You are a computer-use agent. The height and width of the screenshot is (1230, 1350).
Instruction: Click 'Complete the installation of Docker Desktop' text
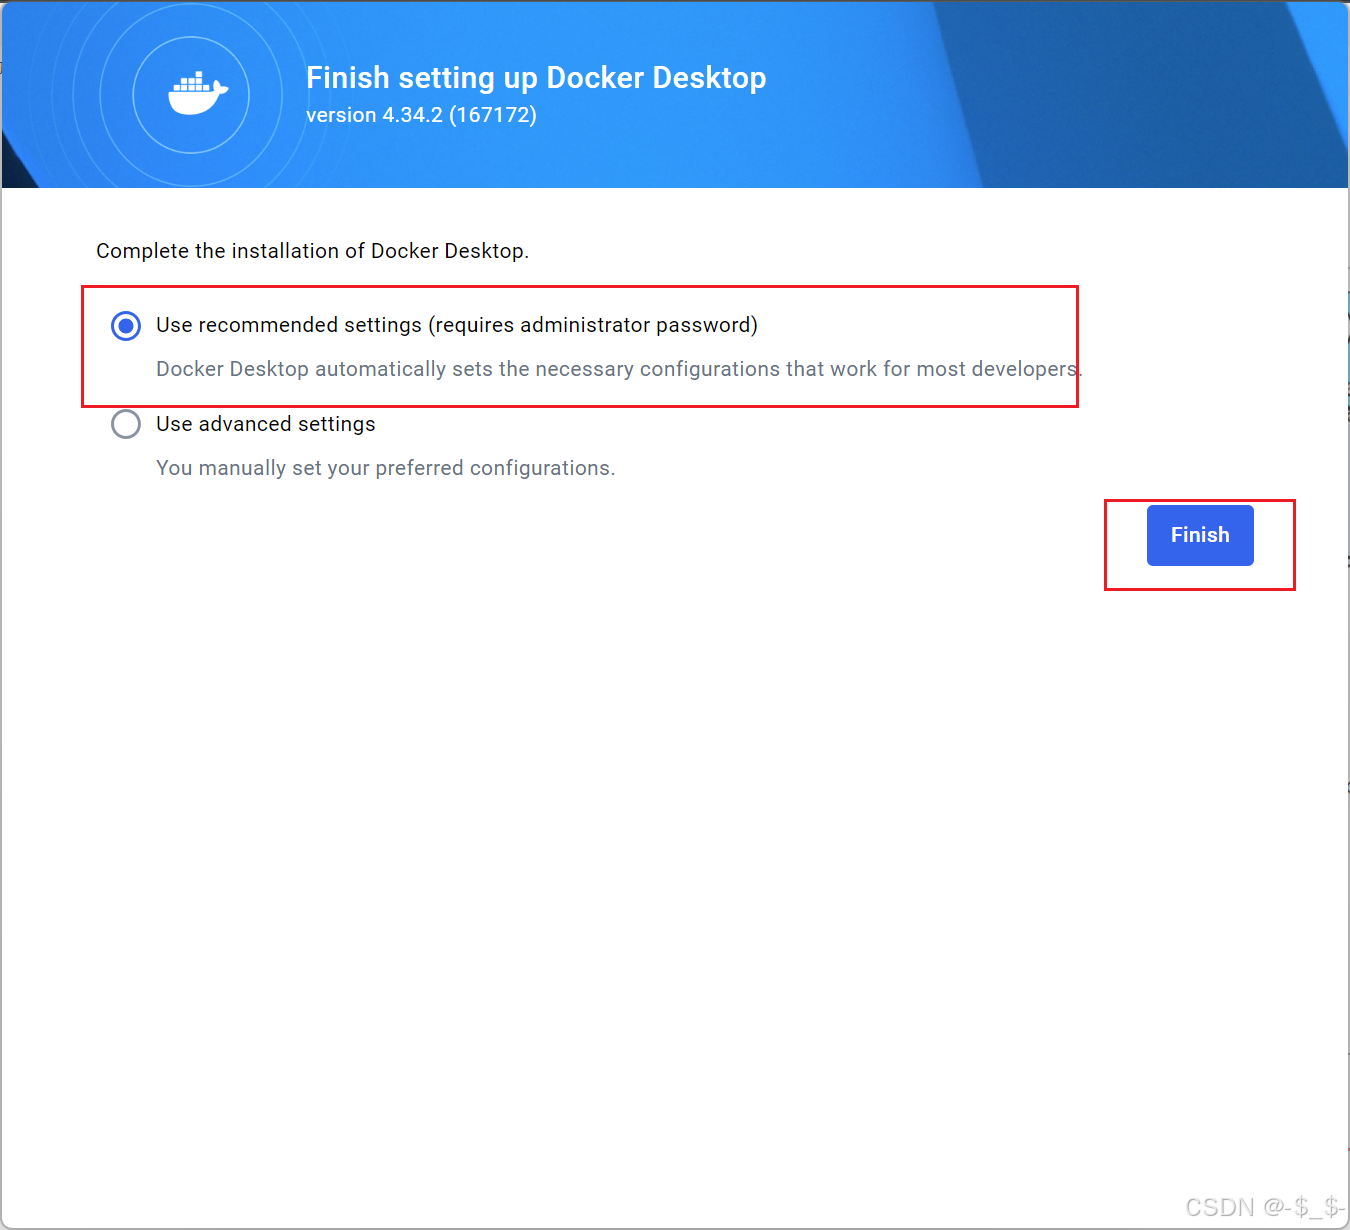pyautogui.click(x=312, y=251)
